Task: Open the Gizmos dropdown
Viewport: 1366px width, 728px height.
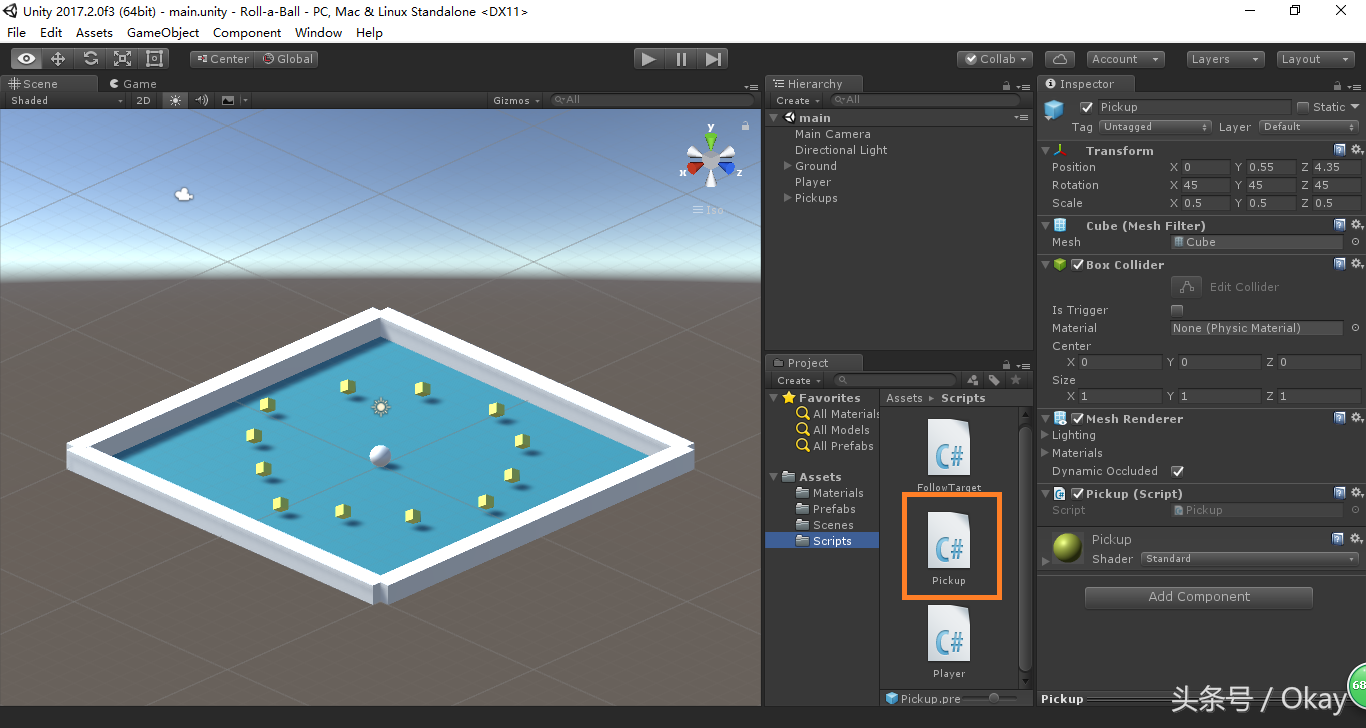Action: [516, 100]
